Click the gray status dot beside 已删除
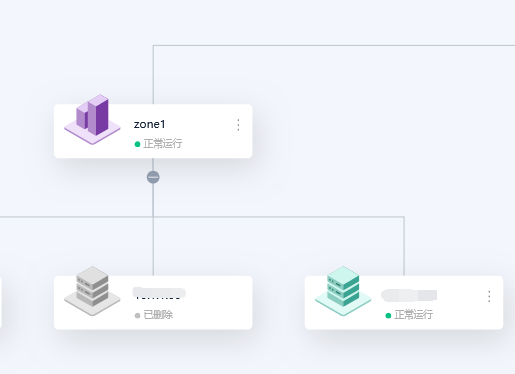This screenshot has width=515, height=374. click(137, 315)
